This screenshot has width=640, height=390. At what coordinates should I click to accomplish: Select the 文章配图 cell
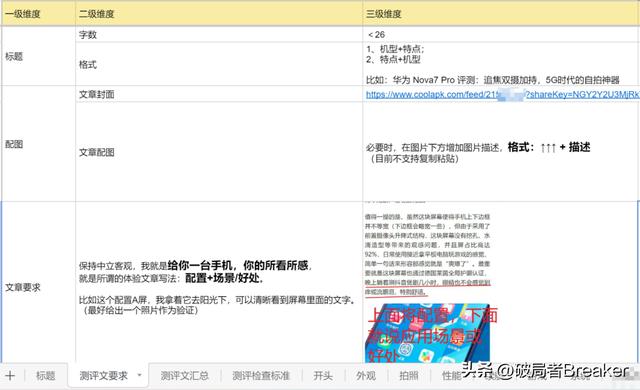coord(219,152)
